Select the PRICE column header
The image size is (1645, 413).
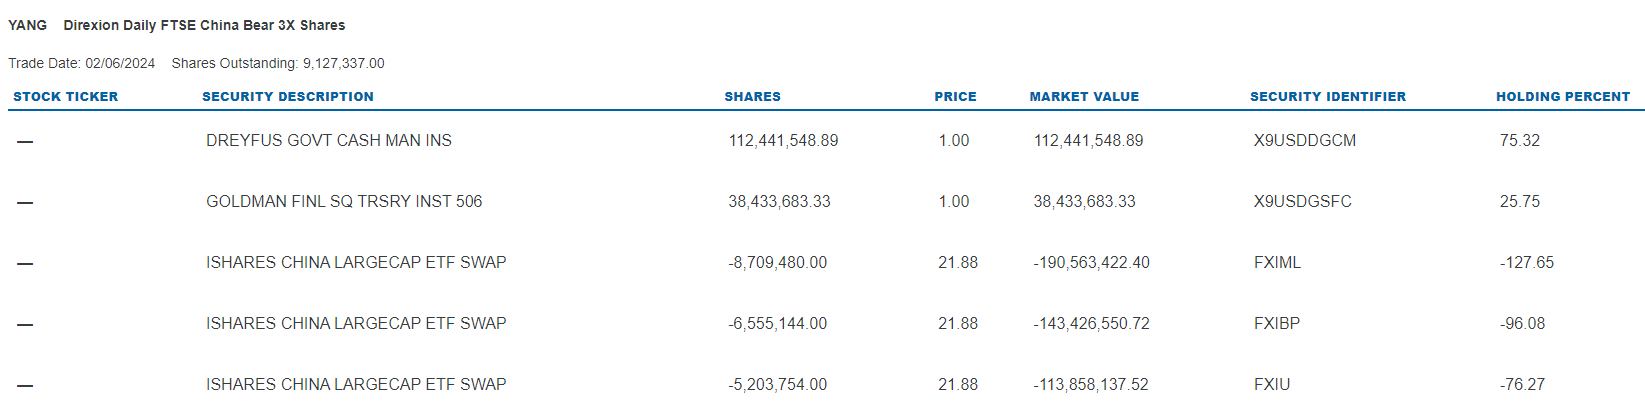point(955,97)
